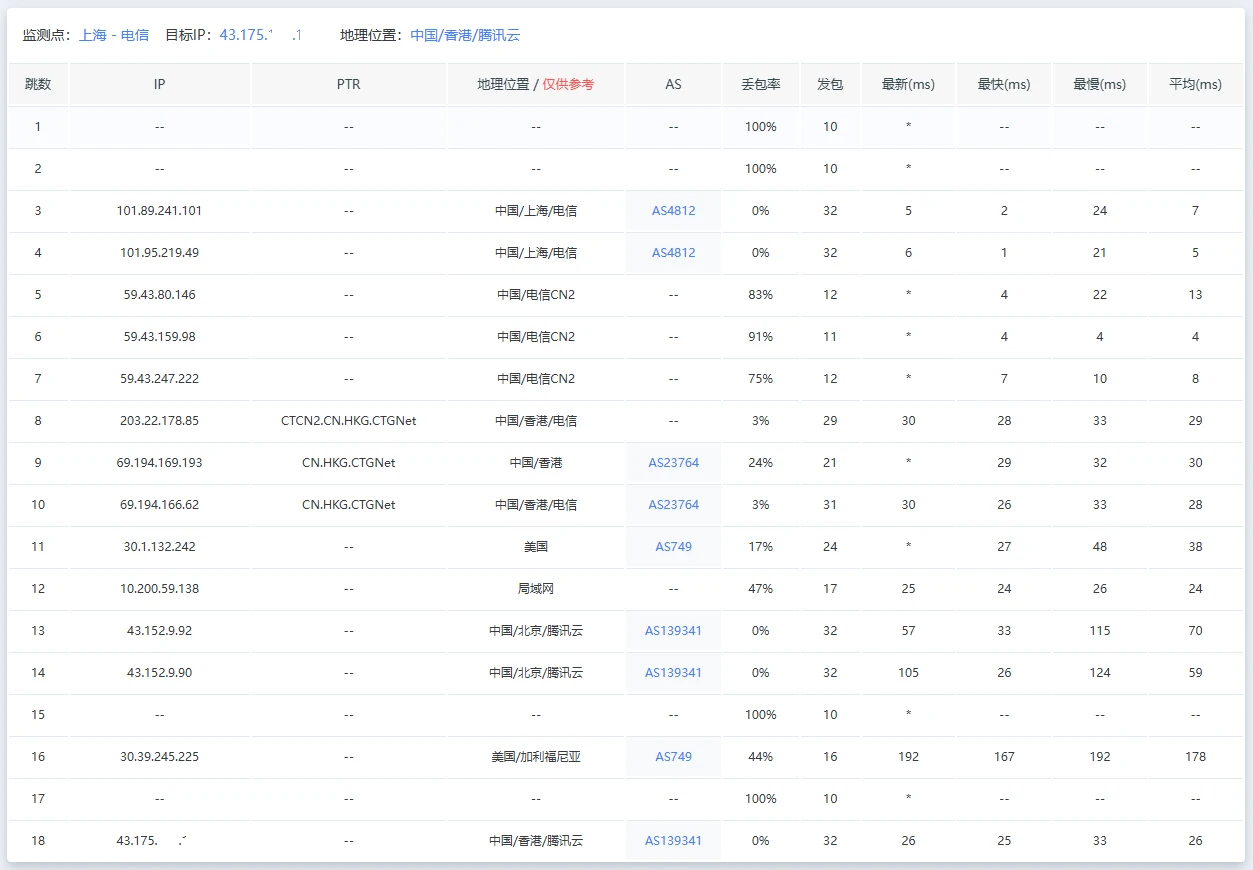This screenshot has width=1253, height=870.
Task: Click the AS4812 link in hop 3 row
Action: [x=673, y=211]
